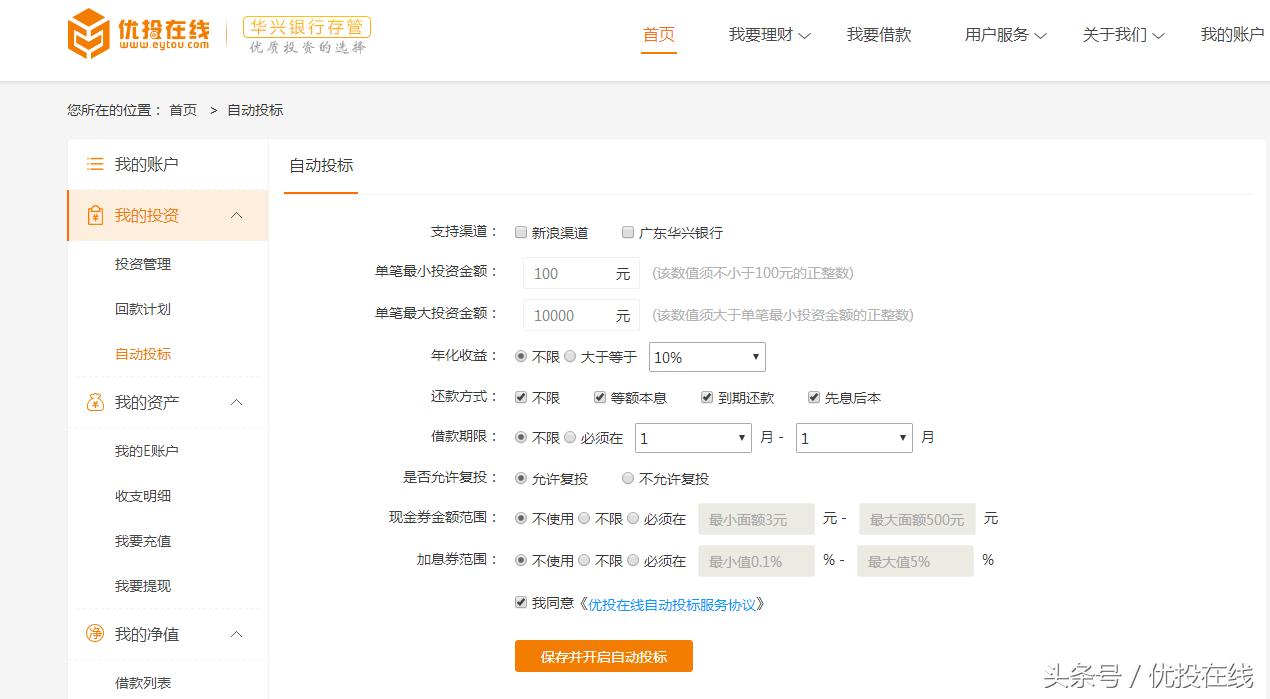Image resolution: width=1270 pixels, height=699 pixels.
Task: Click the minimum investment amount input field
Action: [580, 272]
